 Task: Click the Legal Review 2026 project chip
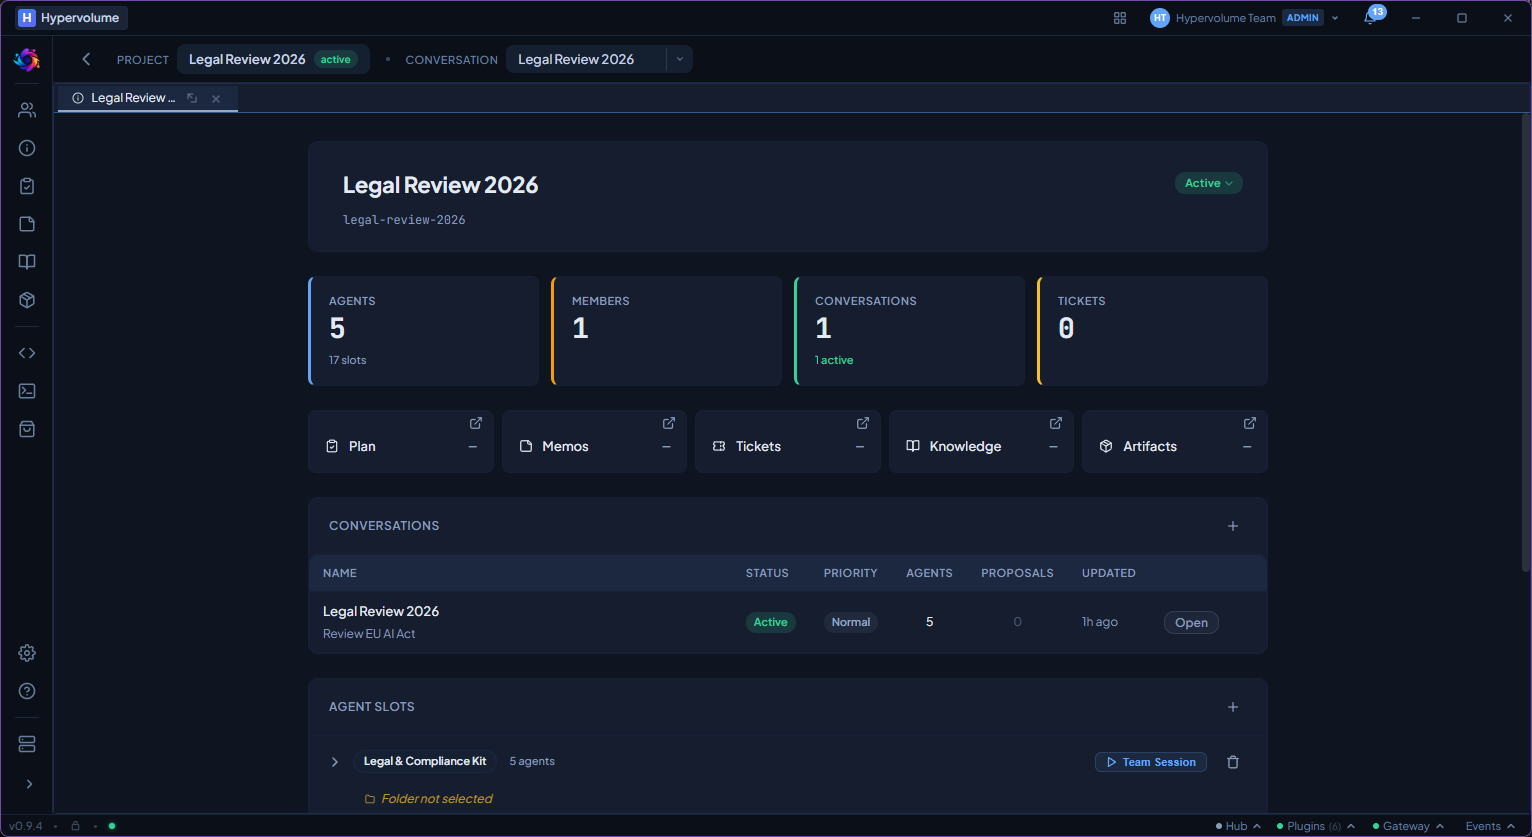273,59
